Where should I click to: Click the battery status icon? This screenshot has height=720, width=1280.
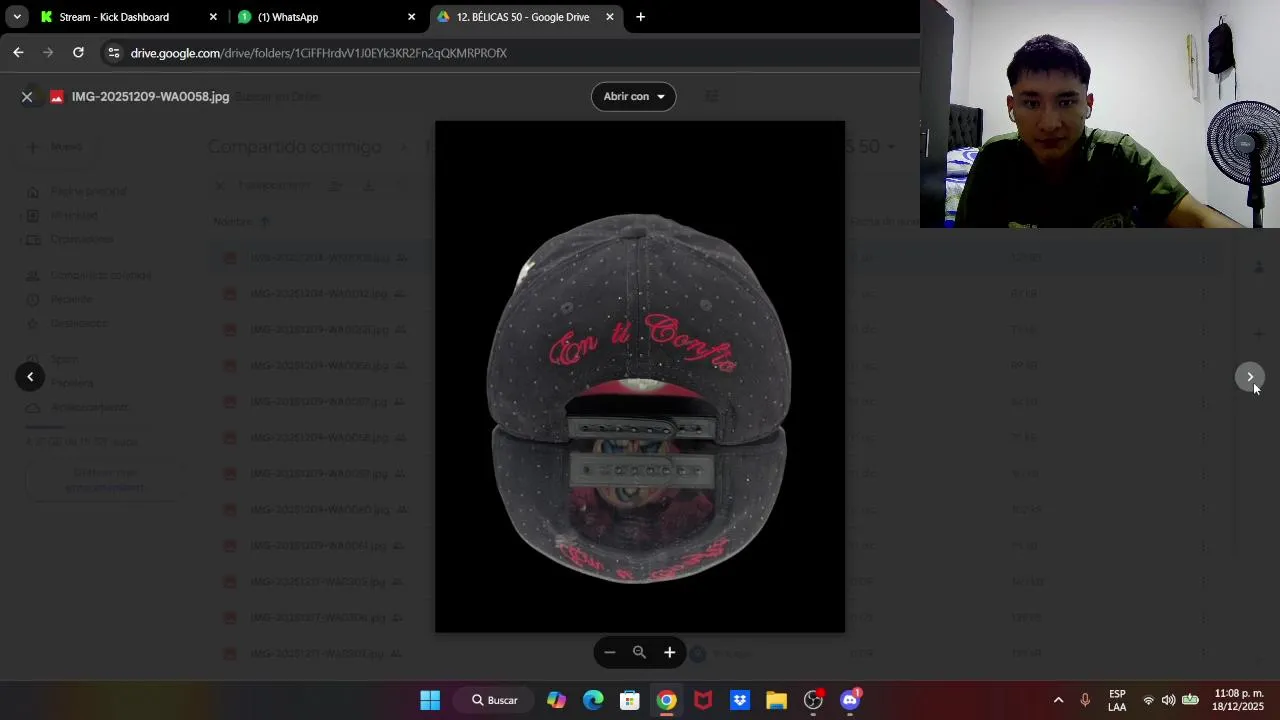tap(1190, 700)
